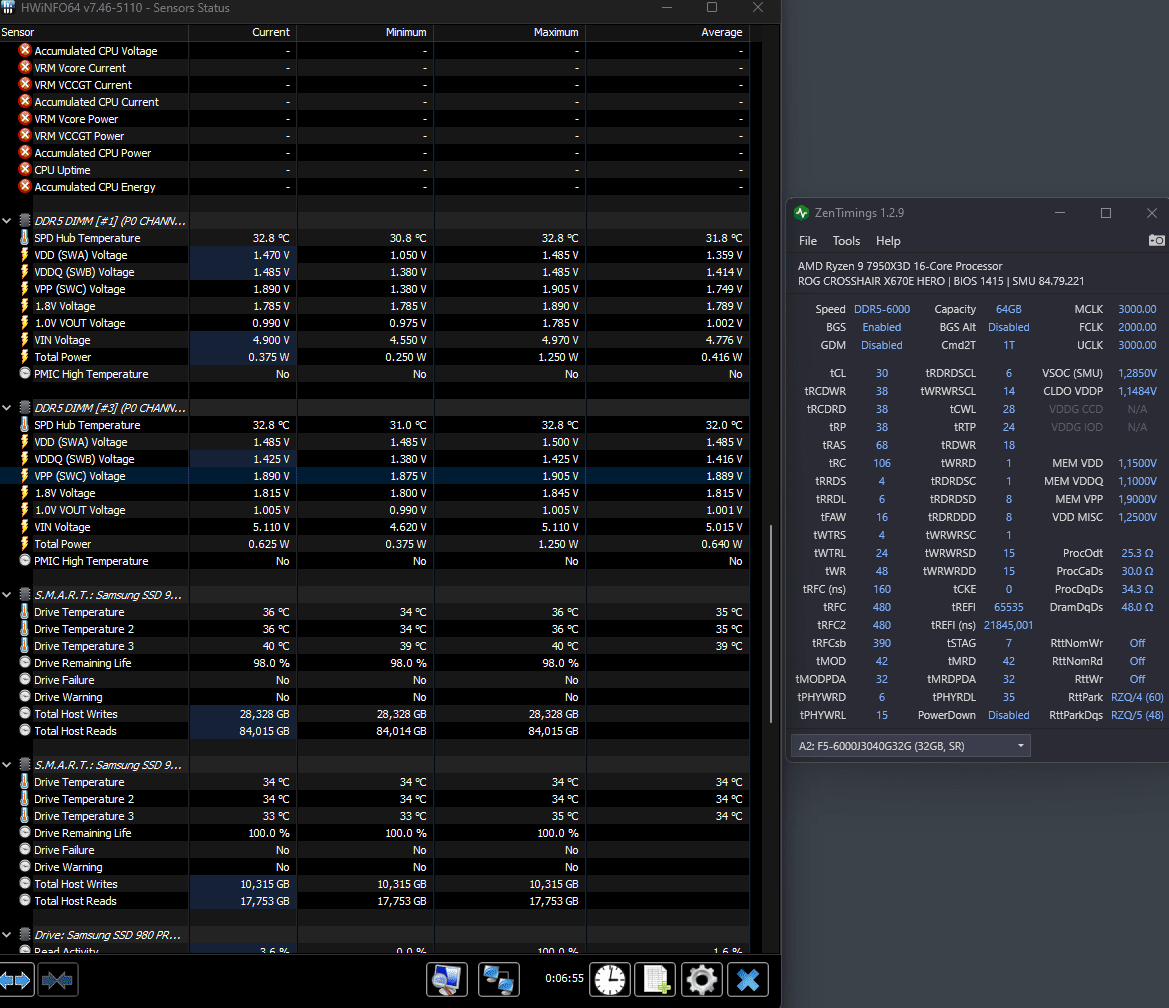Screen dimensions: 1169x1008
Task: Click the chip icon of DDR5 DIMM [#1] group
Action: (x=25, y=221)
